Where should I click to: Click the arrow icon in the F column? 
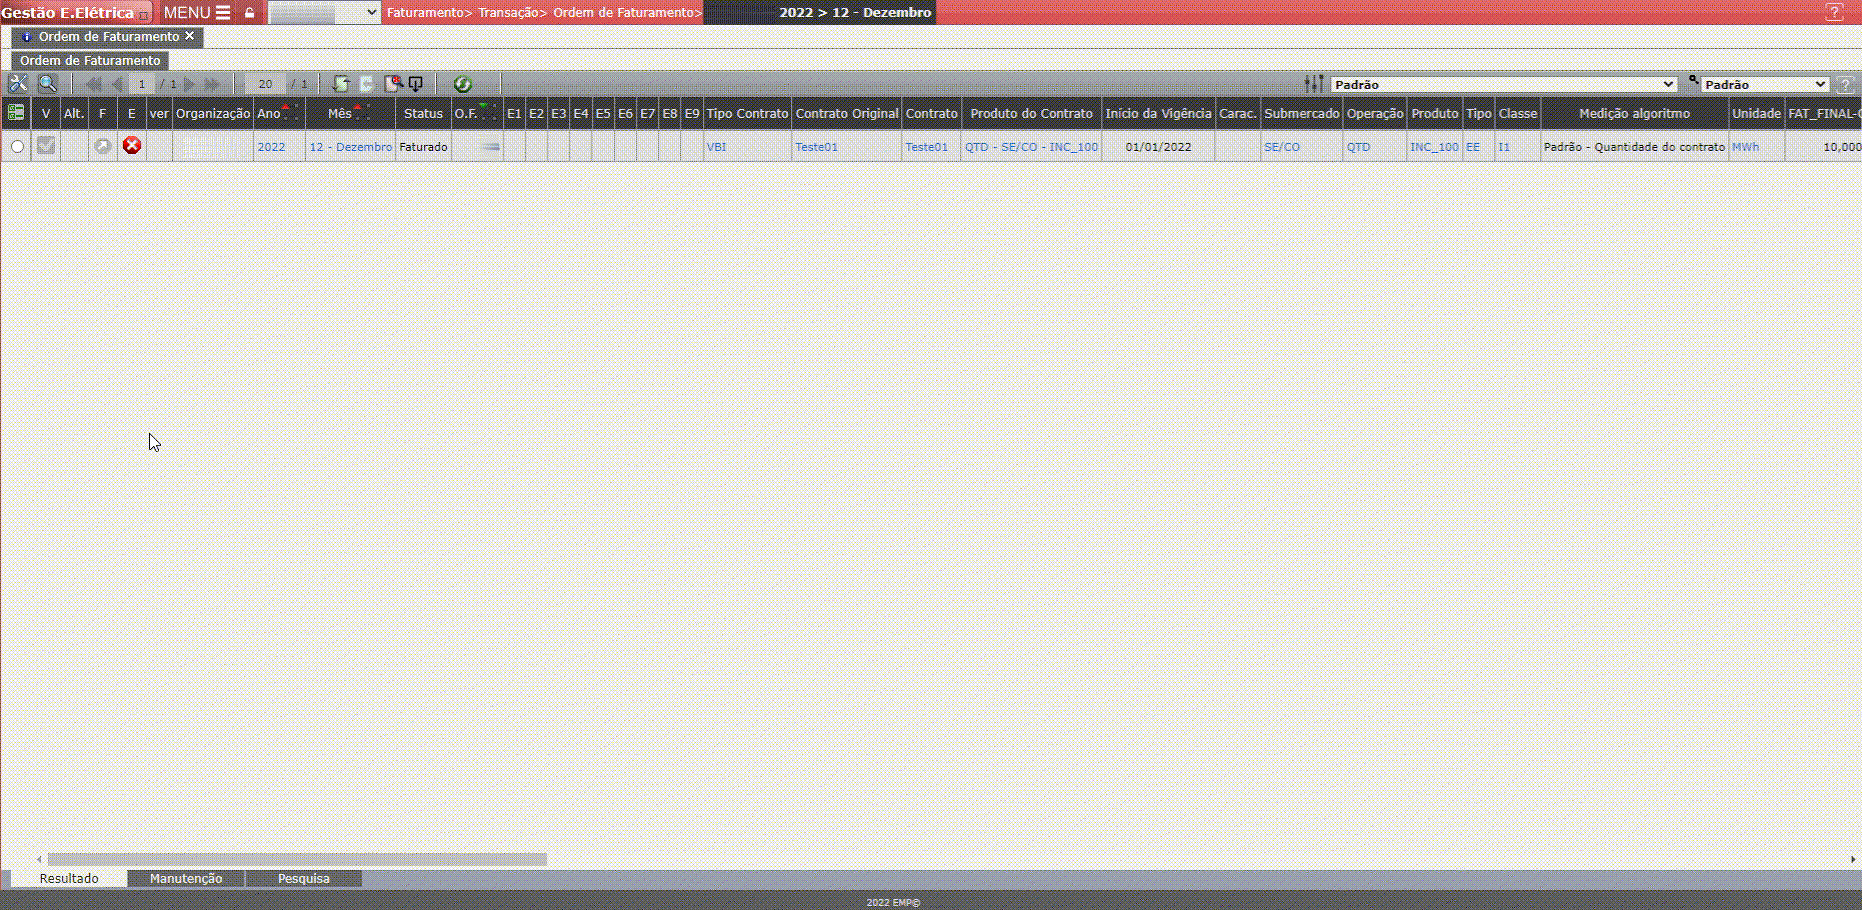pyautogui.click(x=102, y=146)
